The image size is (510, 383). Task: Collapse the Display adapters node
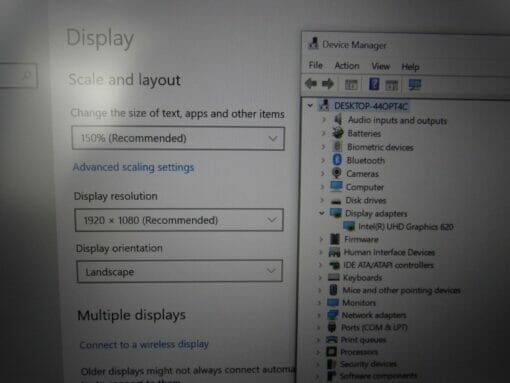tap(322, 213)
